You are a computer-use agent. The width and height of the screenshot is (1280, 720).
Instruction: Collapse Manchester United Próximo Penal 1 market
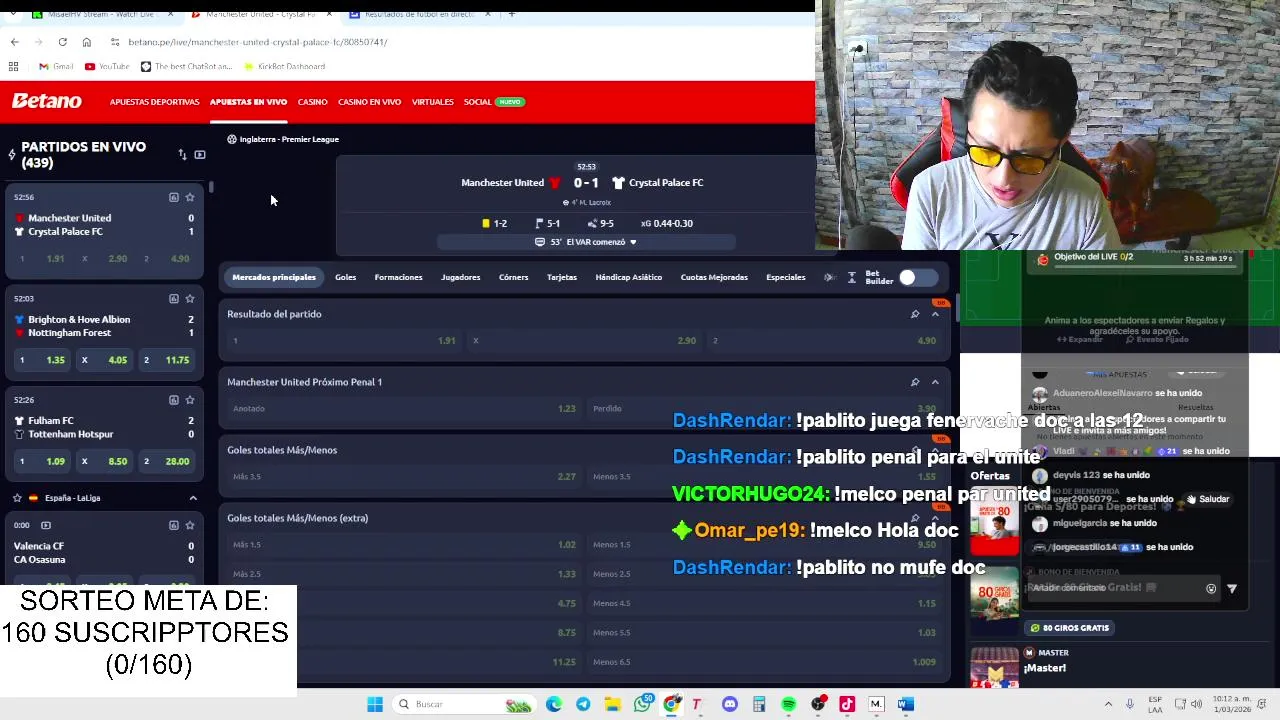[x=935, y=382]
